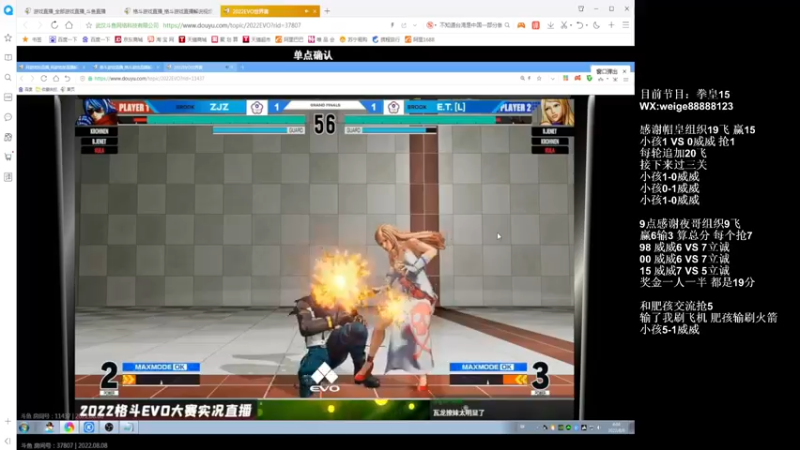The width and height of the screenshot is (800, 450).
Task: Reload the page in outer browser
Action: [54, 25]
